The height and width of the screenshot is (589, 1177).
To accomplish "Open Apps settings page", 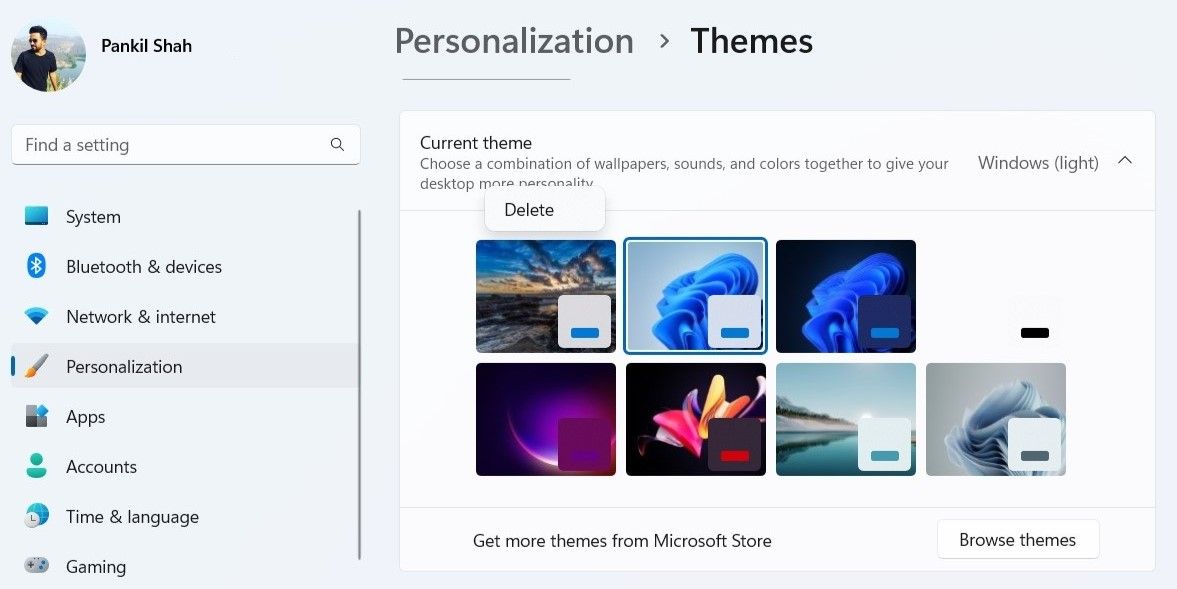I will pos(184,416).
